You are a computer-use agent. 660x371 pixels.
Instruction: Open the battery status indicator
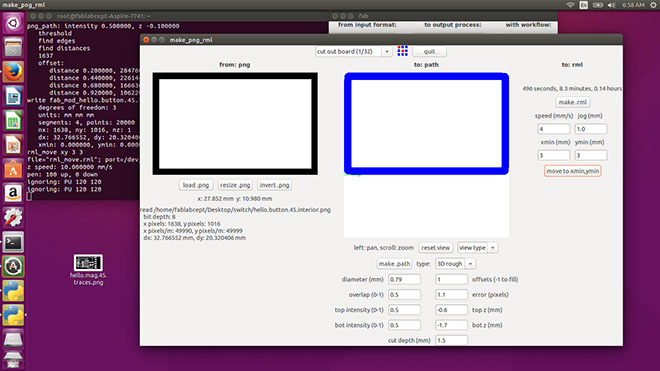(x=598, y=5)
